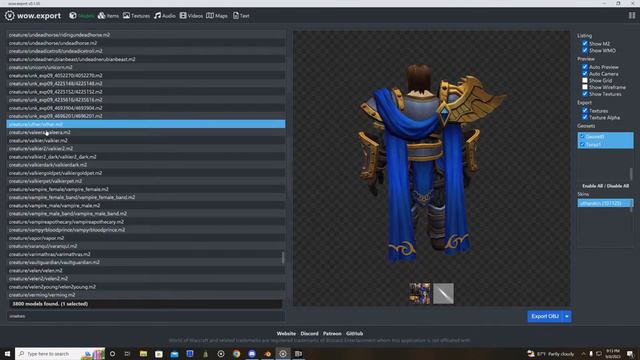The width and height of the screenshot is (640, 360).
Task: Enable Show Wireframe
Action: pos(585,87)
